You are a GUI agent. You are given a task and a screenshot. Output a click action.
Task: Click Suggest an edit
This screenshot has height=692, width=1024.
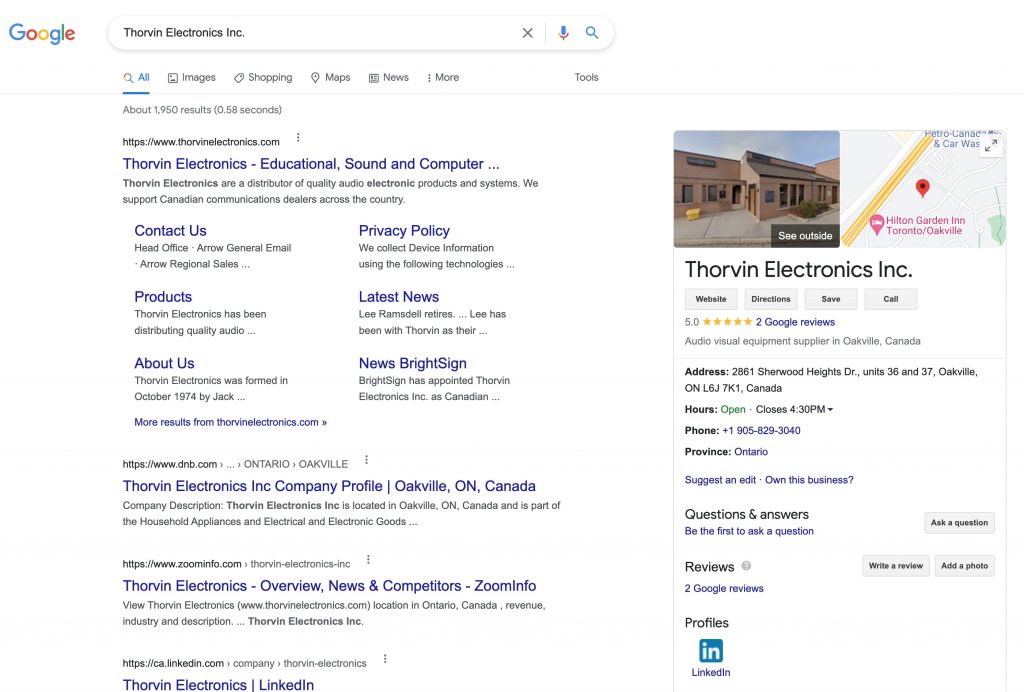tap(720, 480)
